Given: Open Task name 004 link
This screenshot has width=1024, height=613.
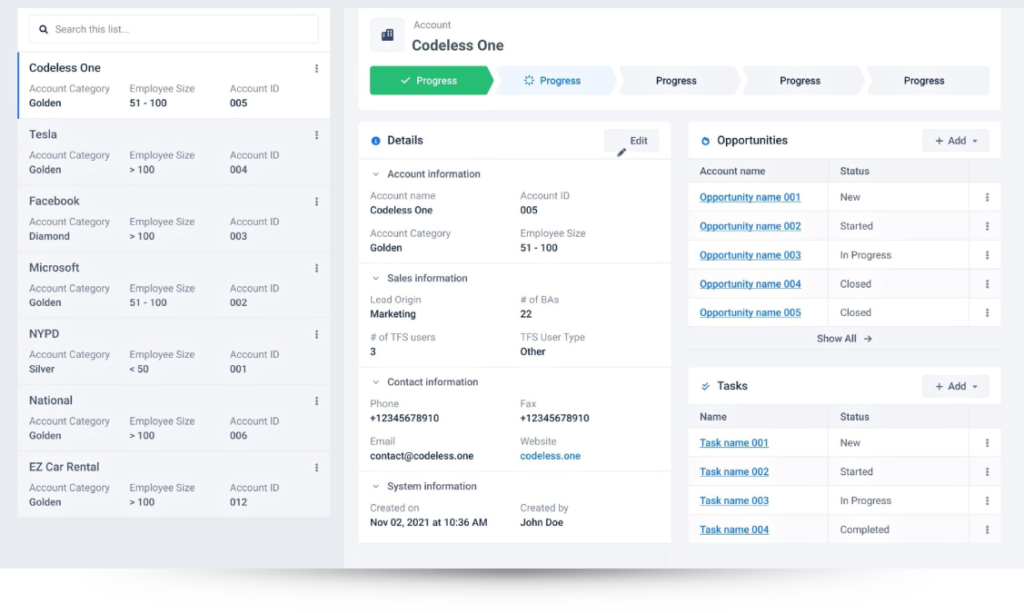Looking at the screenshot, I should coord(734,529).
